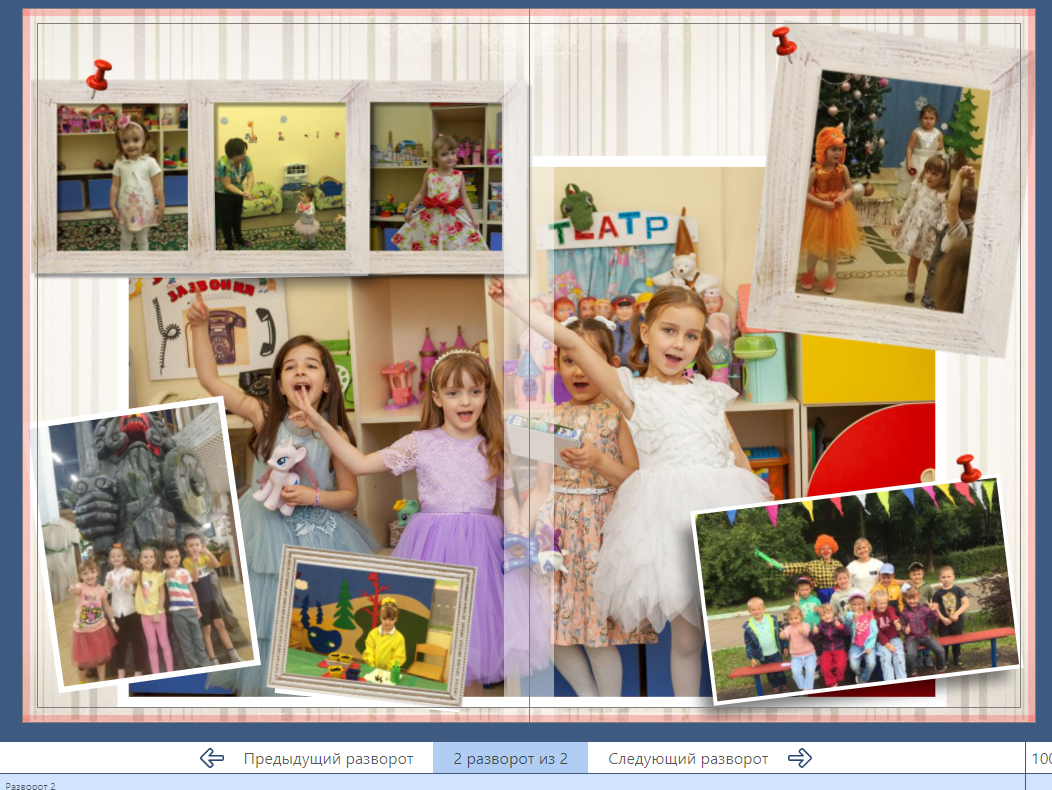Click the '2 разворот из 2' indicator
Viewport: 1052px width, 790px height.
[x=510, y=759]
